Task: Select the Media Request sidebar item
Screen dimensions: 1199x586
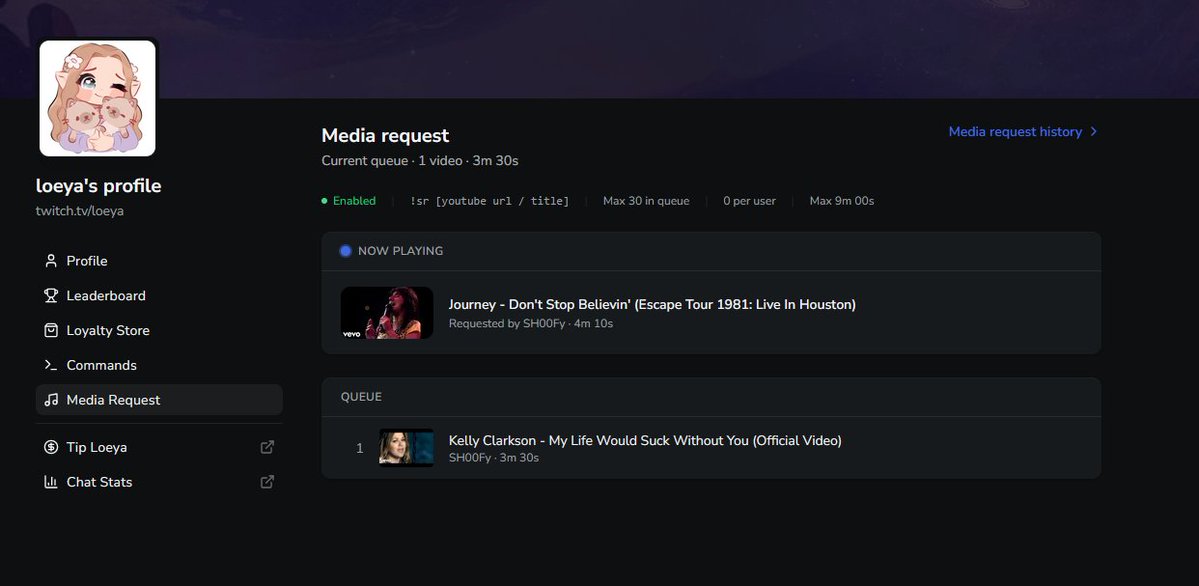Action: tap(159, 400)
